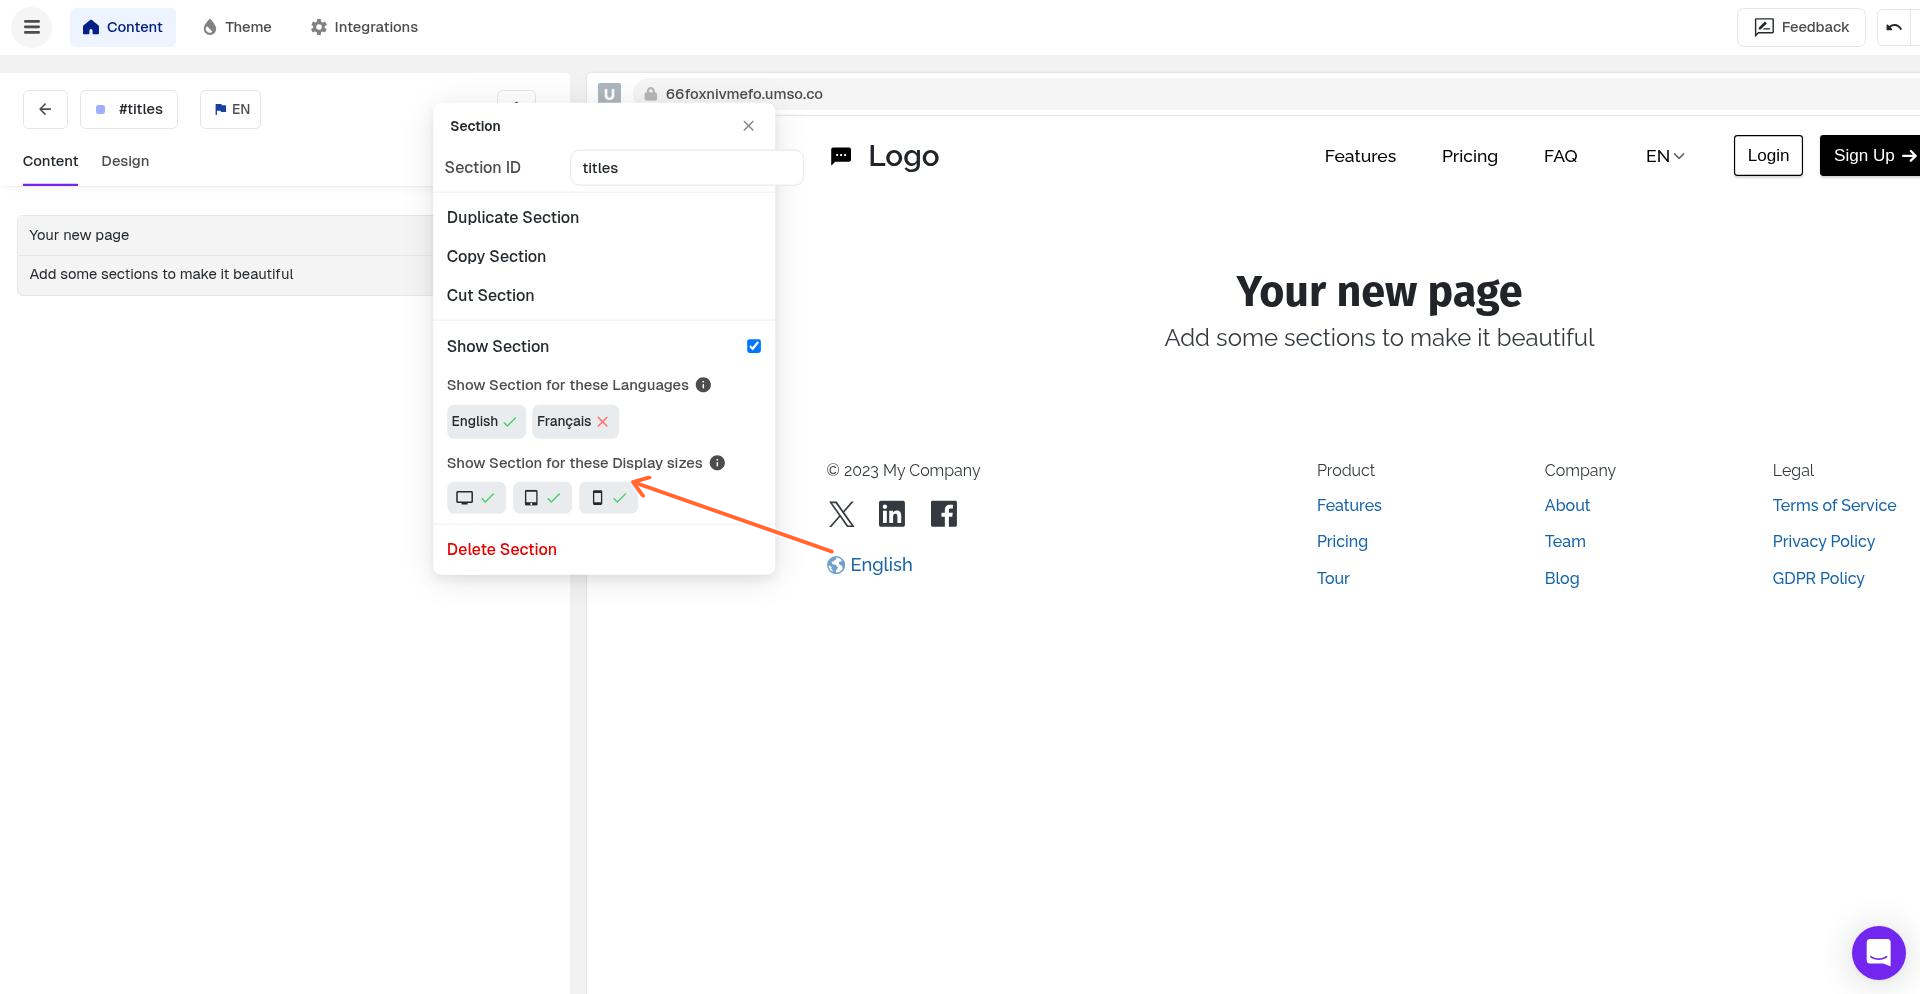Open the Intercom chat bubble
The width and height of the screenshot is (1920, 994).
[x=1878, y=952]
